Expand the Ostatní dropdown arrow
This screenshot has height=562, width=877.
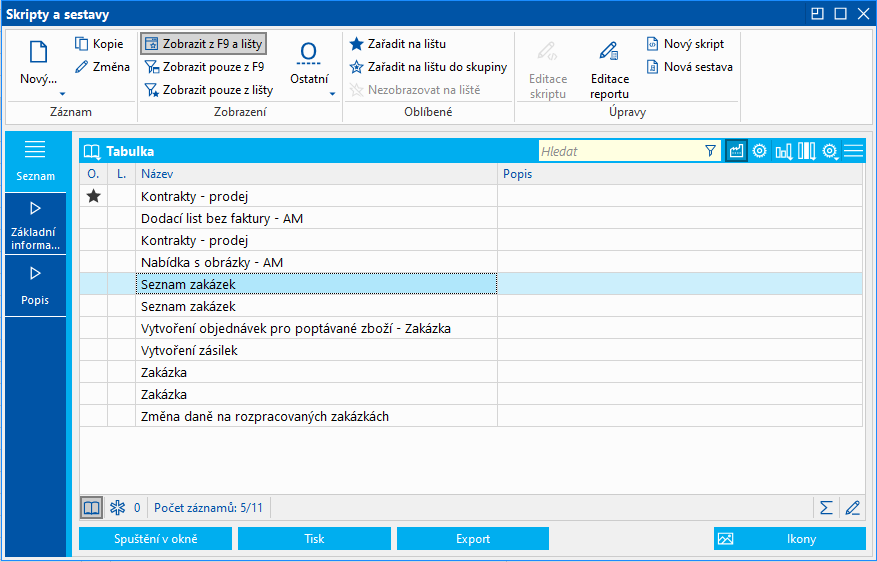(332, 94)
